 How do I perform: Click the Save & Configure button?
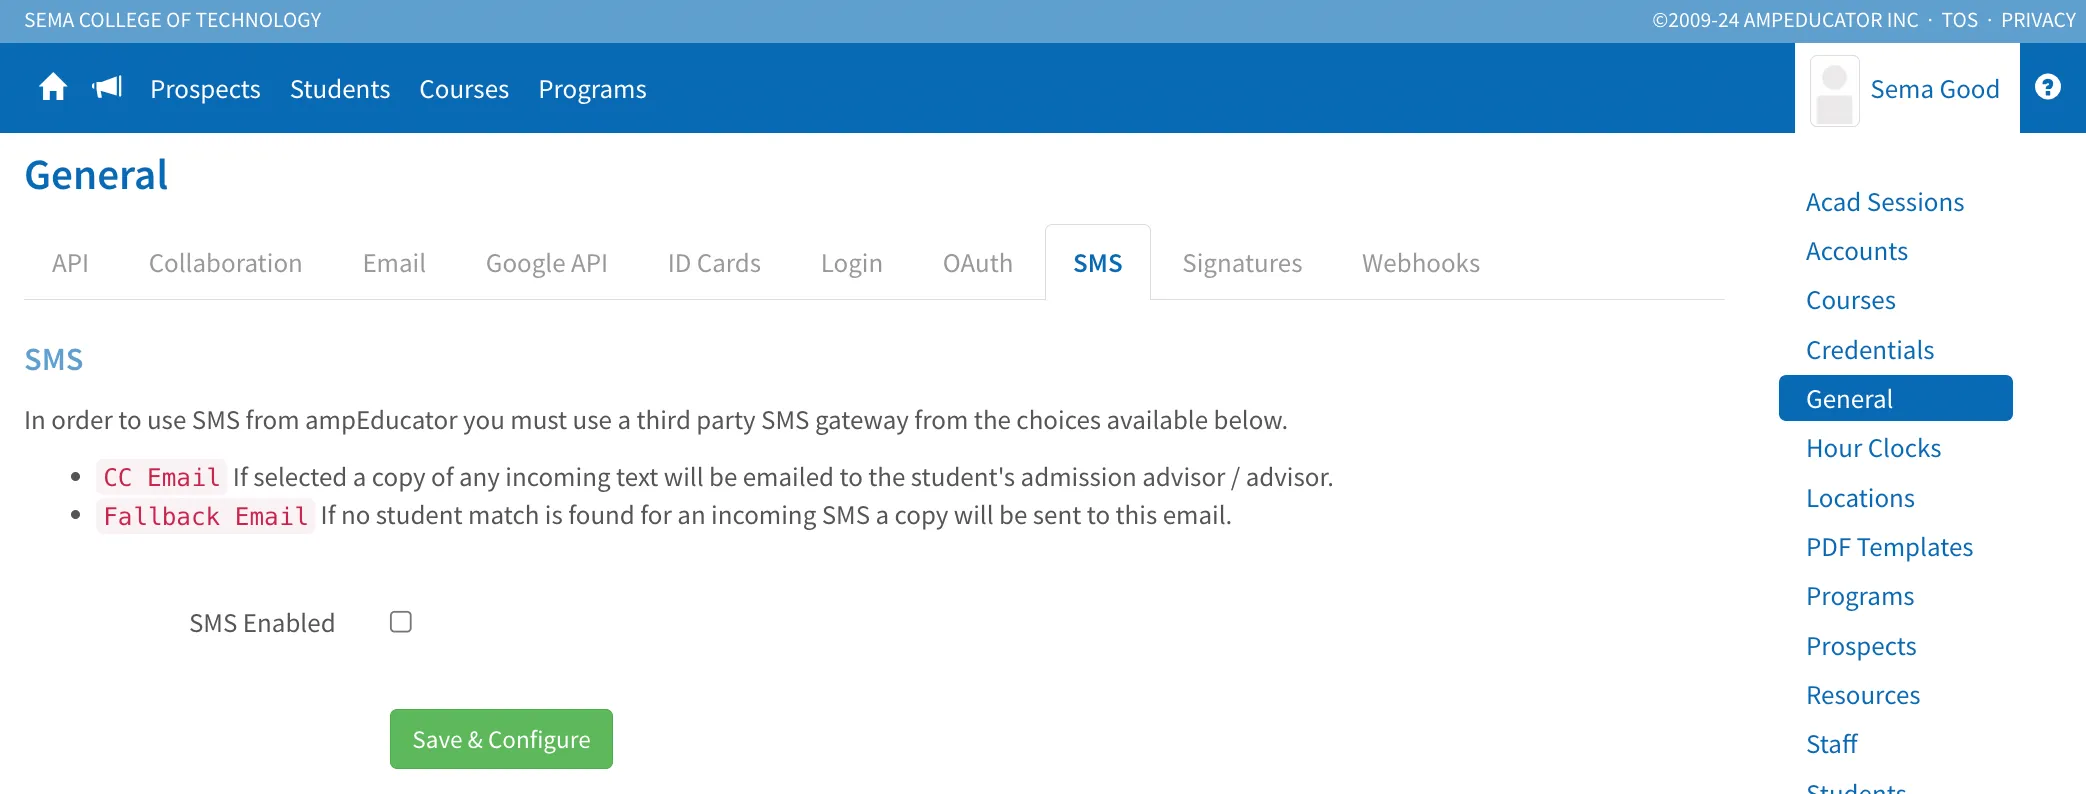tap(501, 739)
